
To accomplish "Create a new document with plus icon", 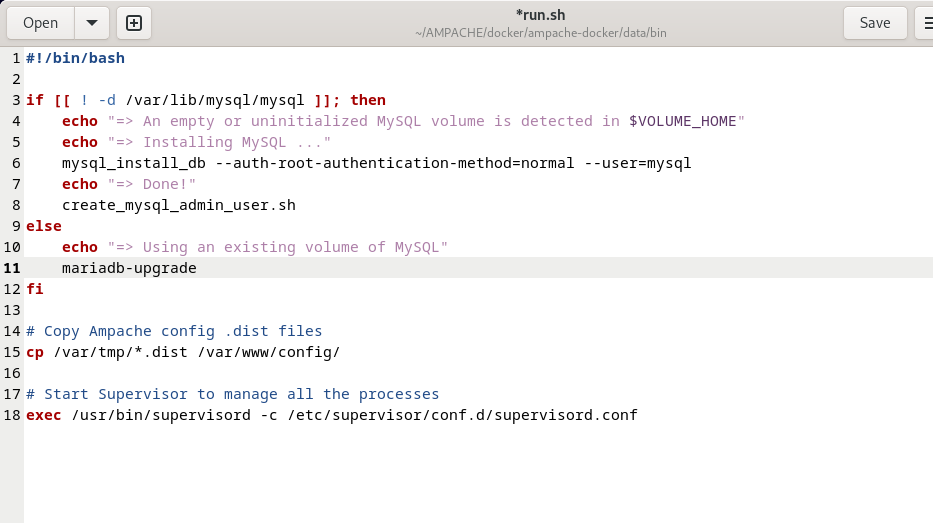I will coord(134,23).
